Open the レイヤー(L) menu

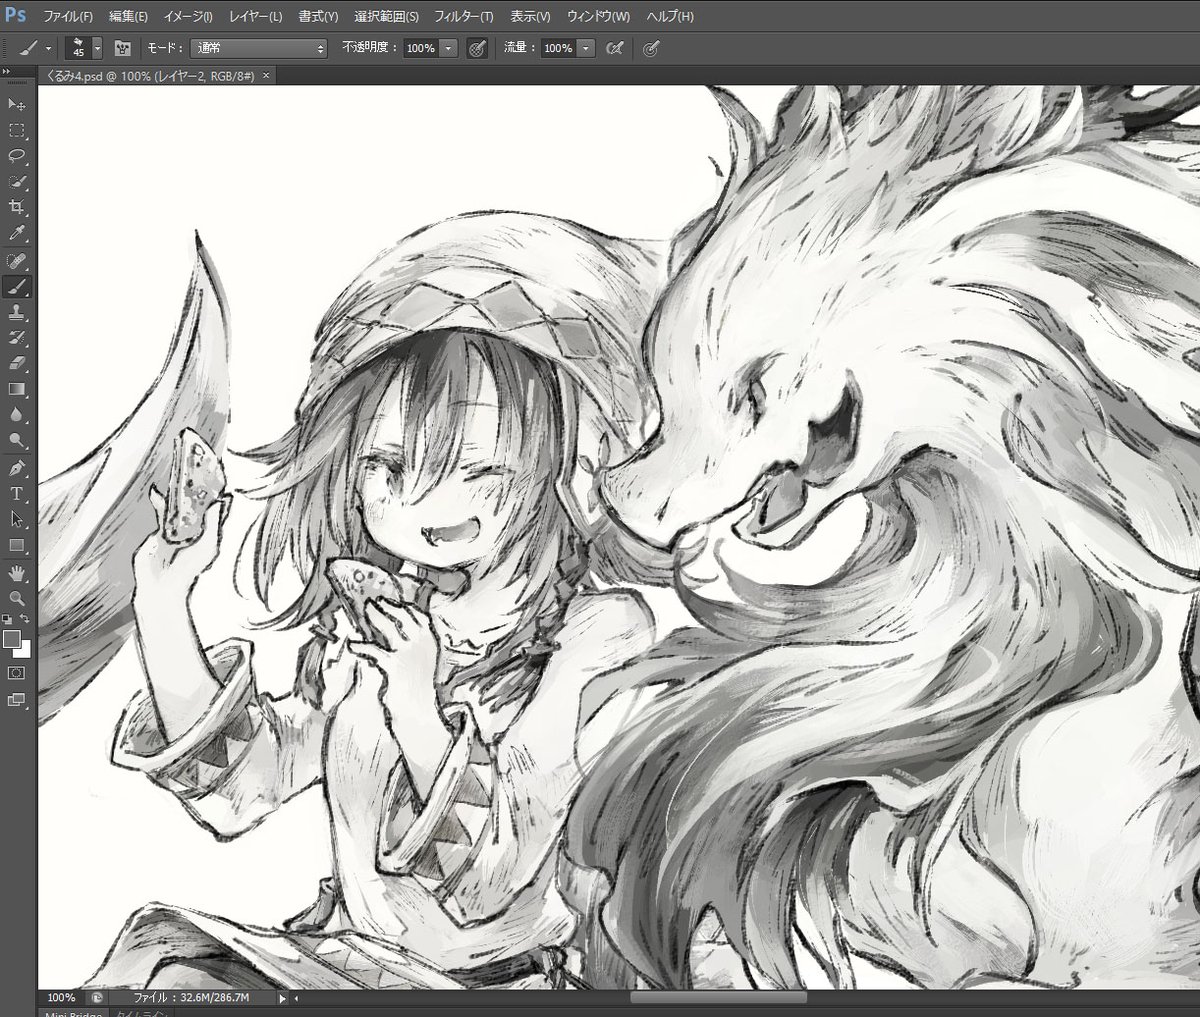coord(255,17)
